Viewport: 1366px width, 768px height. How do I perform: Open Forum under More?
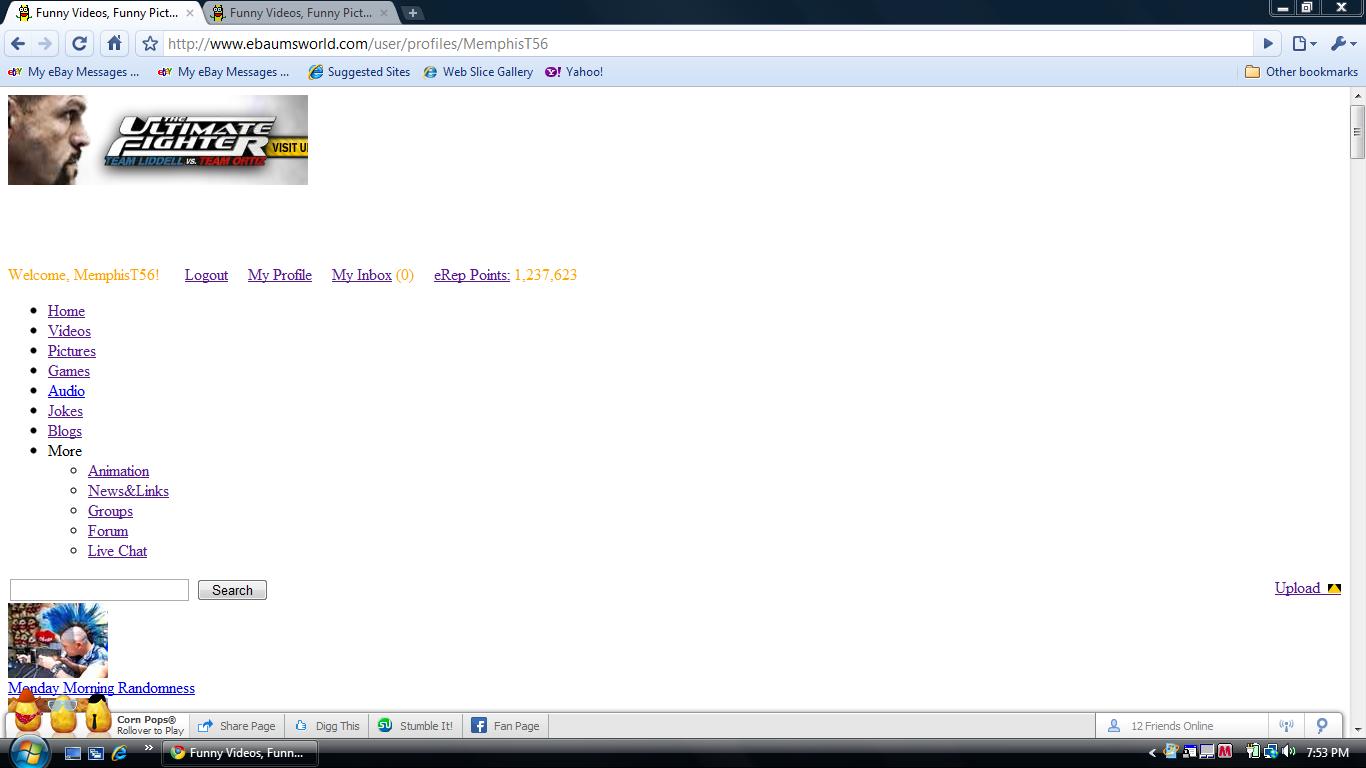(x=108, y=531)
